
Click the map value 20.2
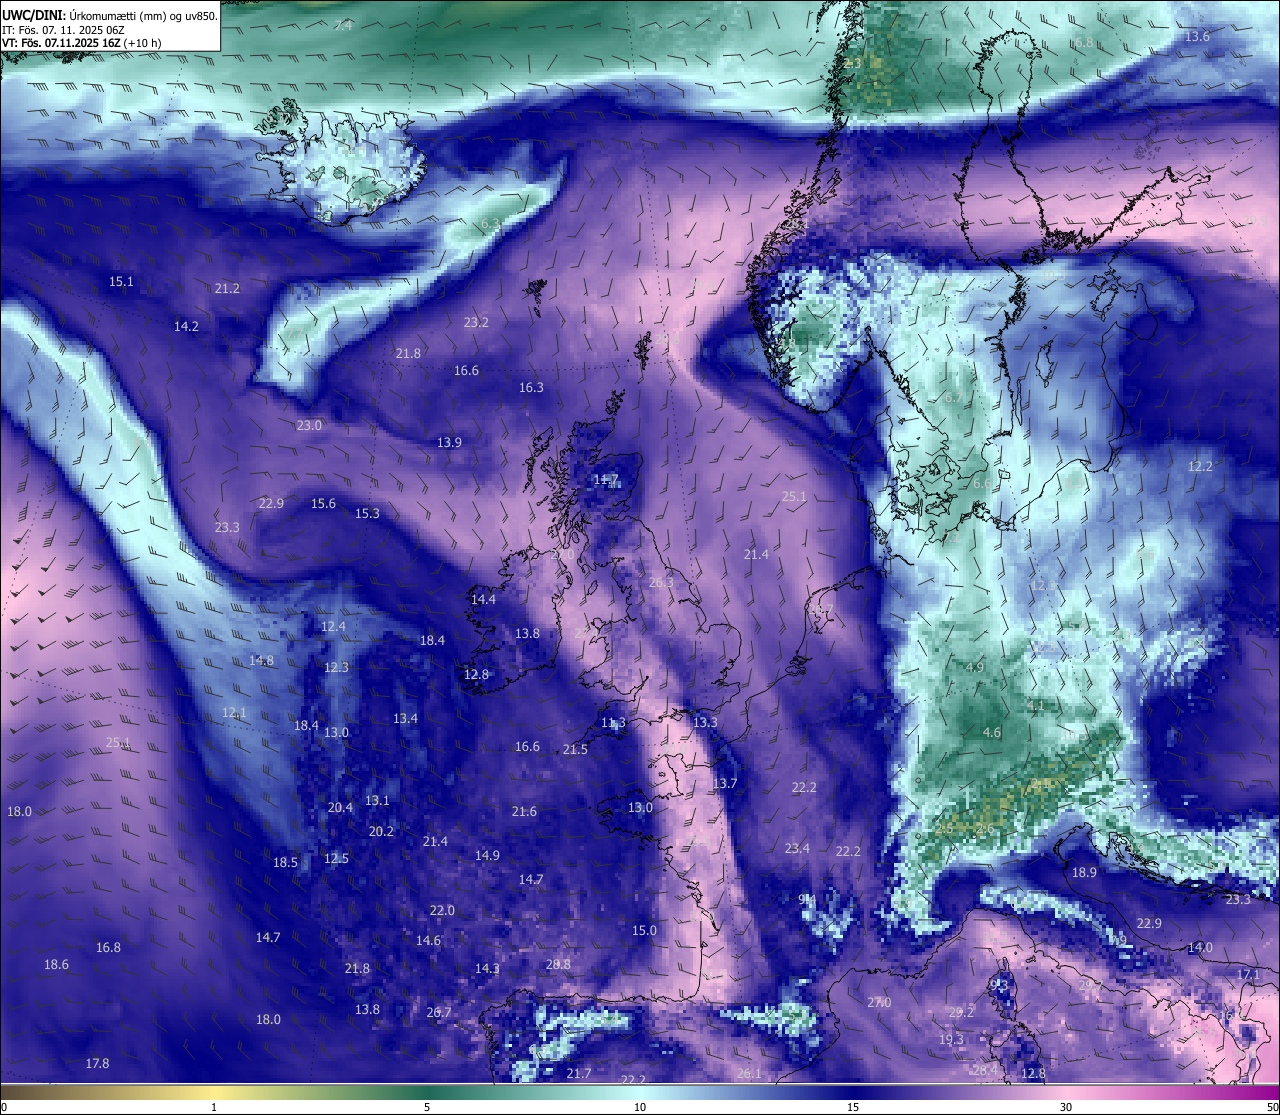[x=381, y=832]
